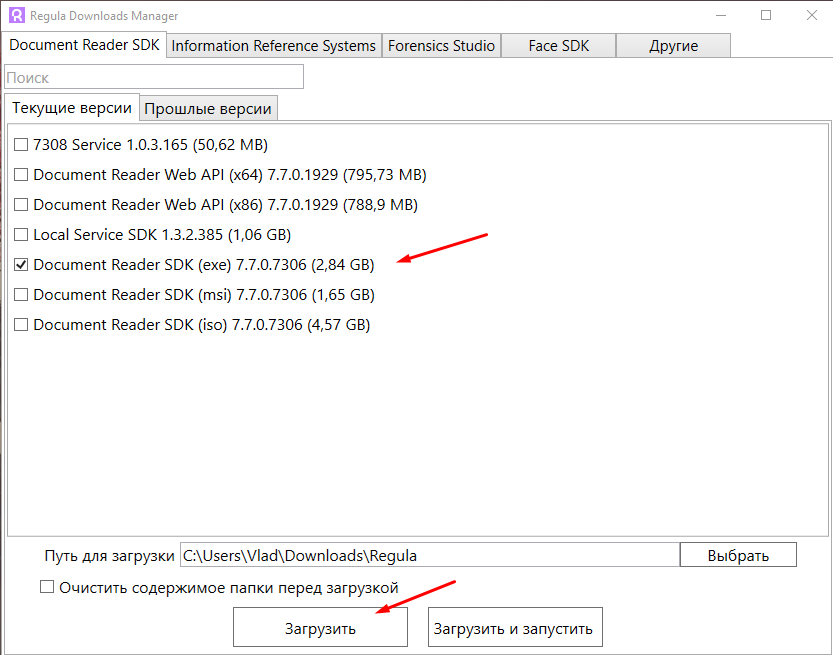Click the text '7308 Service 1.0.3.165 (50,62 MB)'
This screenshot has height=655, width=833.
[x=150, y=144]
